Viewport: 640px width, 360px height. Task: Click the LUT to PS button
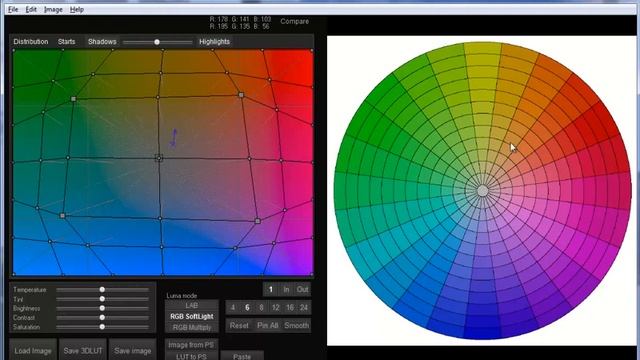191,356
